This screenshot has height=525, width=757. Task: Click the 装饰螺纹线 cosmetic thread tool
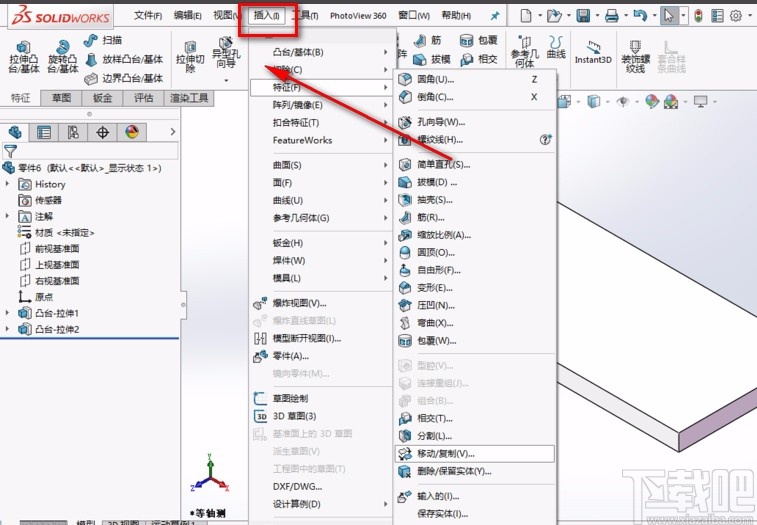(x=635, y=57)
